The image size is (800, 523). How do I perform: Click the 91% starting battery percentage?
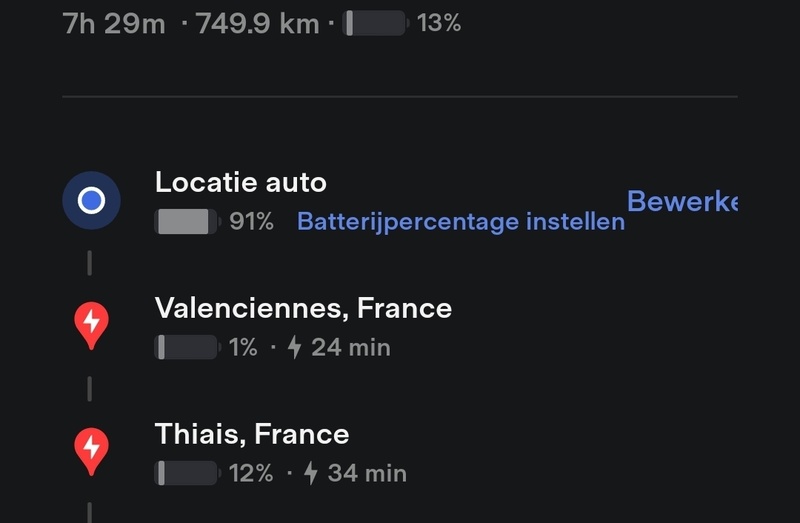251,222
